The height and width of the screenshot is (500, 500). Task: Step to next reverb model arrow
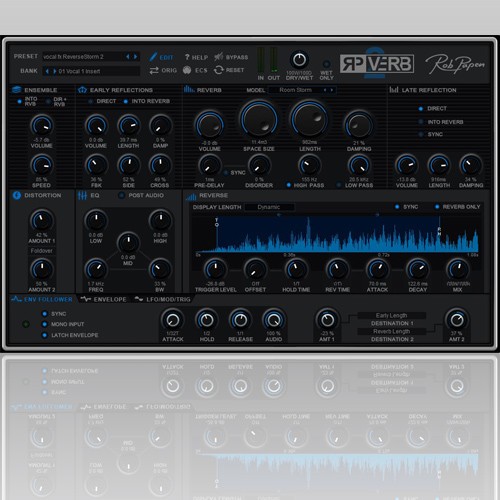pos(332,90)
